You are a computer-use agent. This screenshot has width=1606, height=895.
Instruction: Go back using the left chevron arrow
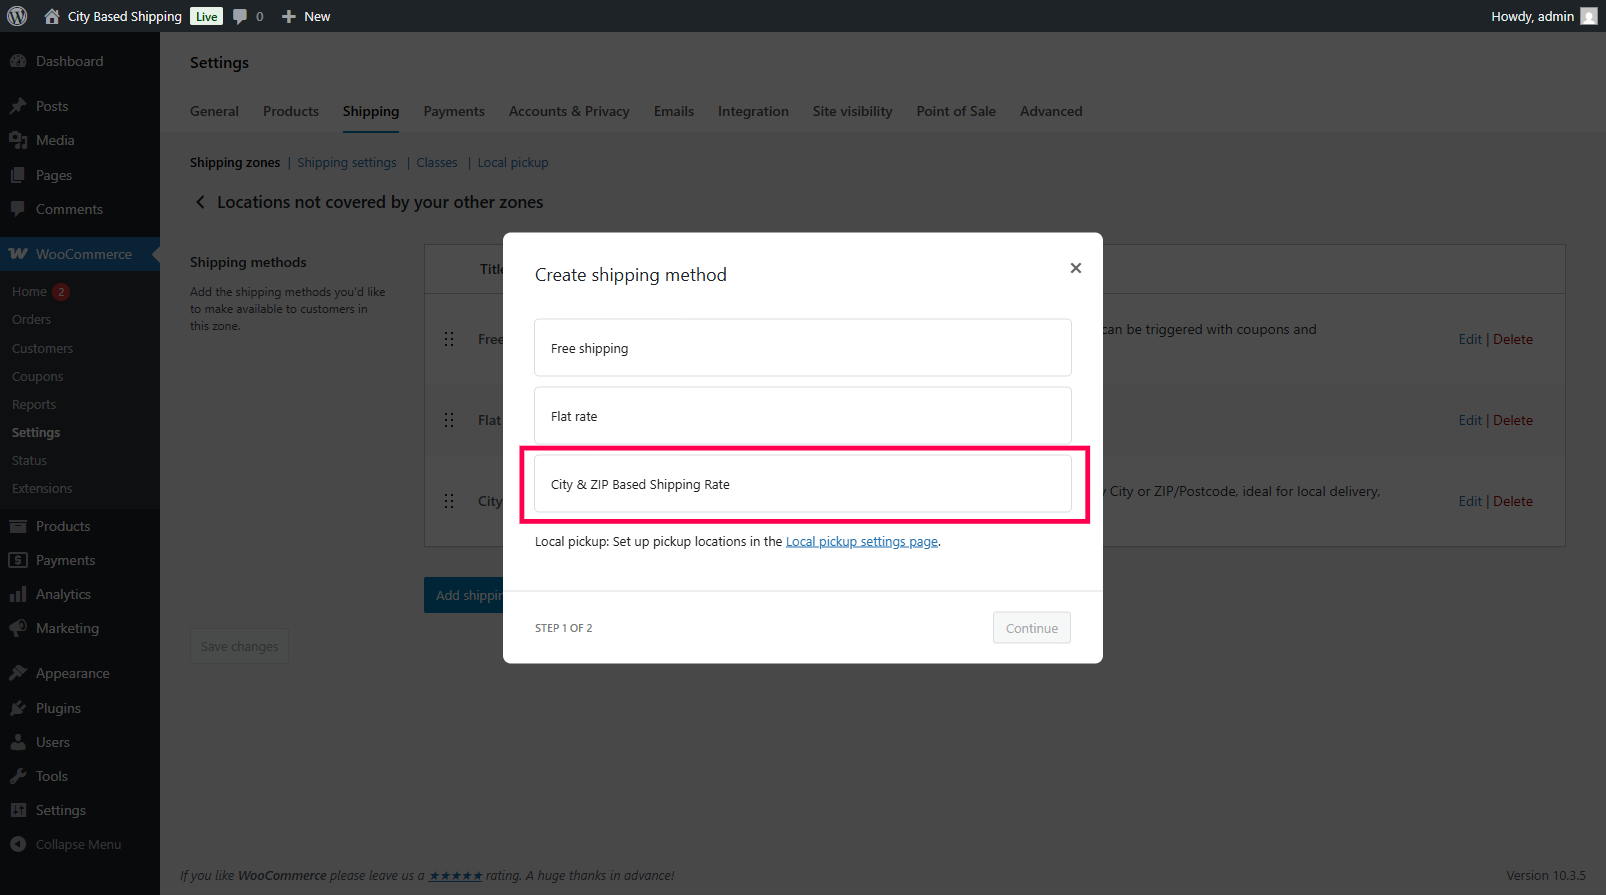point(200,202)
